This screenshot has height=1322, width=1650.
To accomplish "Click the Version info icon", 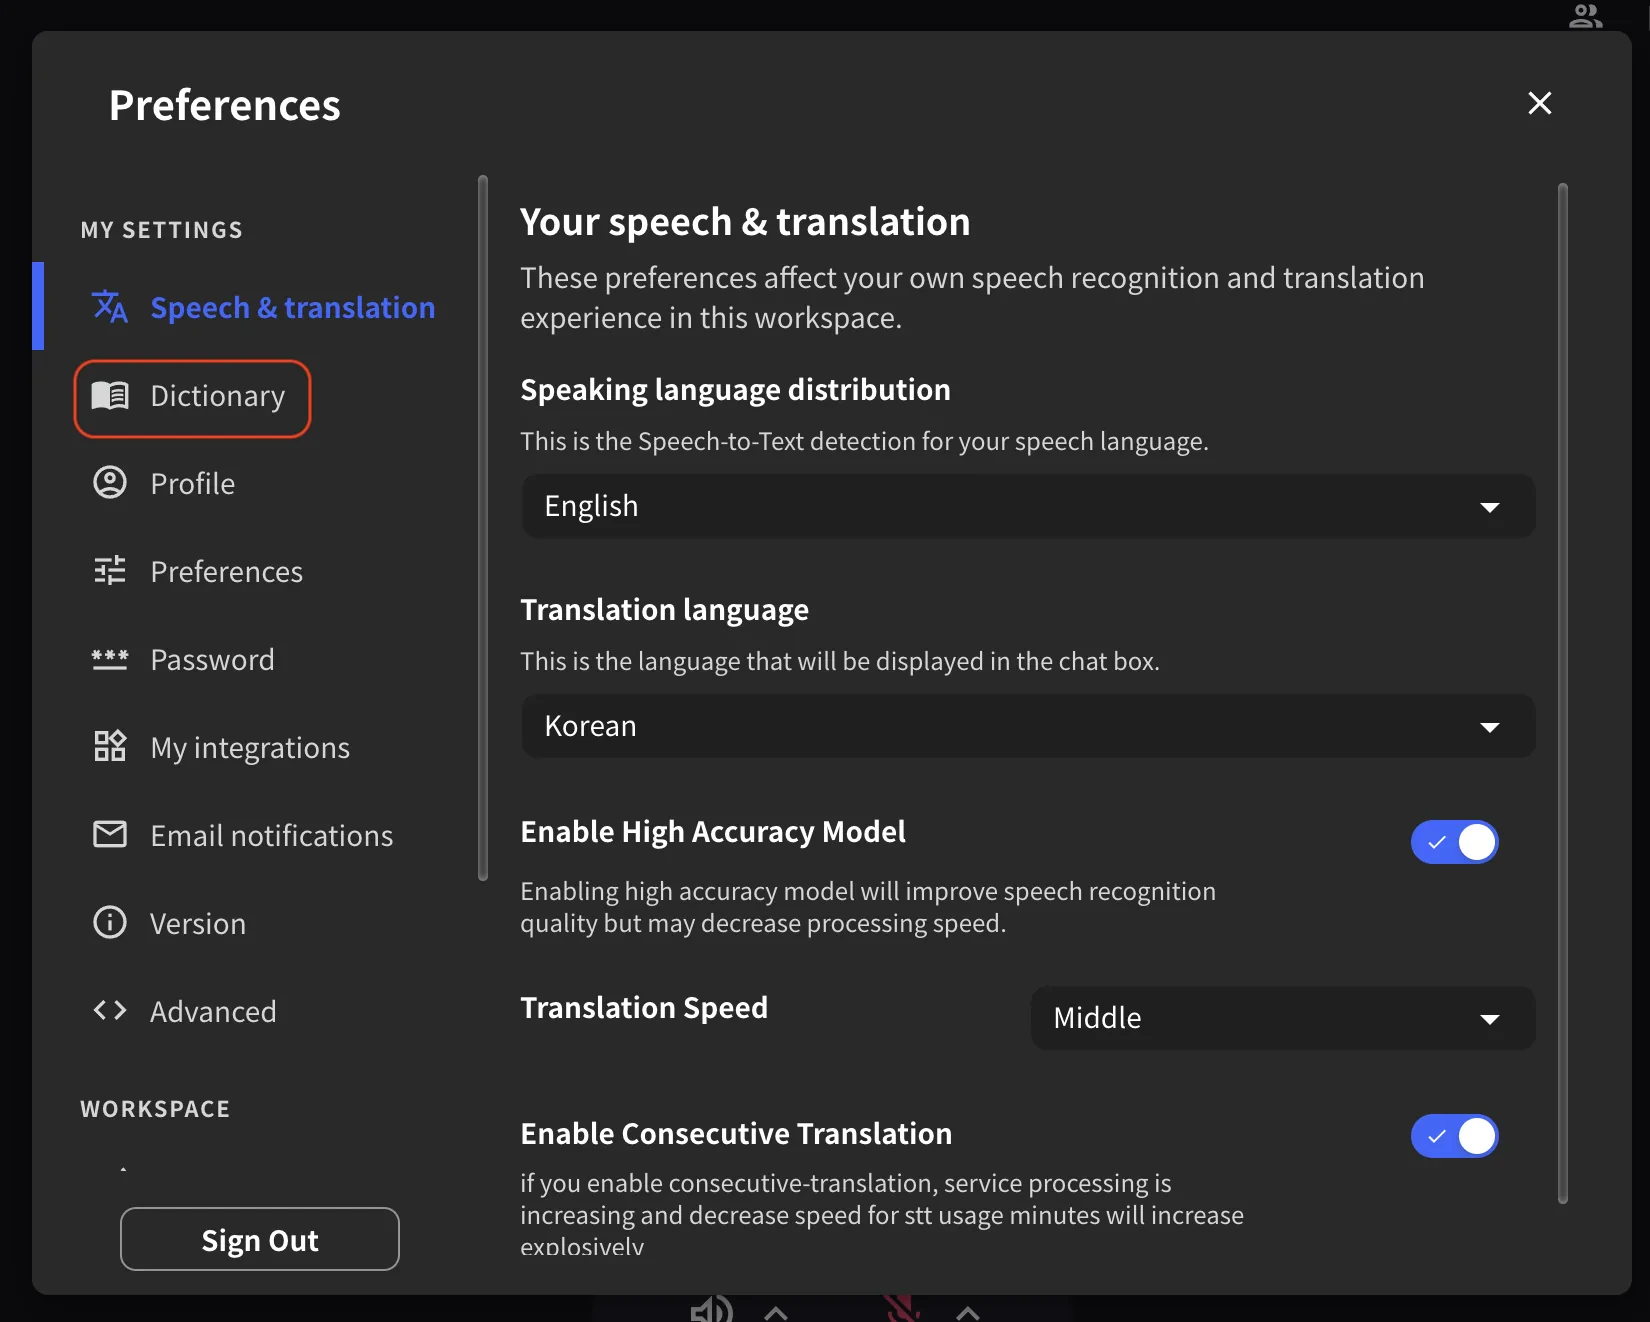I will (110, 922).
